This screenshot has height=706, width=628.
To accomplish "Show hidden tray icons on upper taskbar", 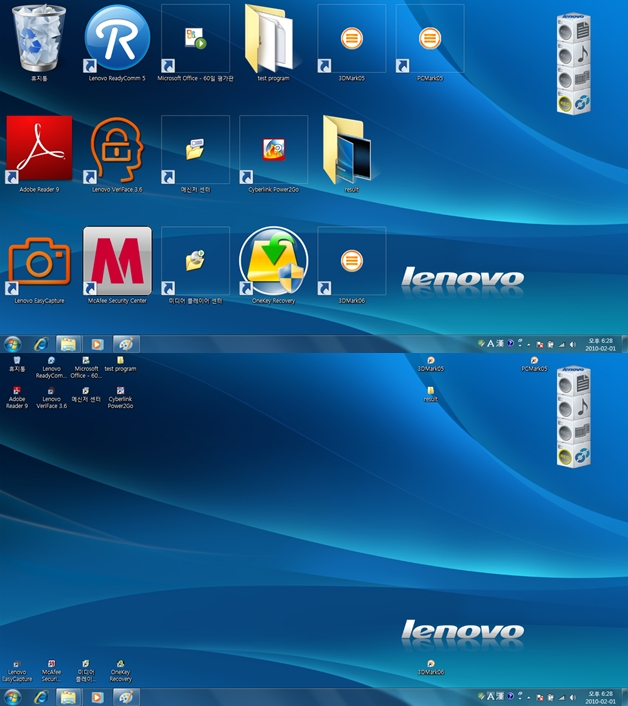I will coord(529,345).
